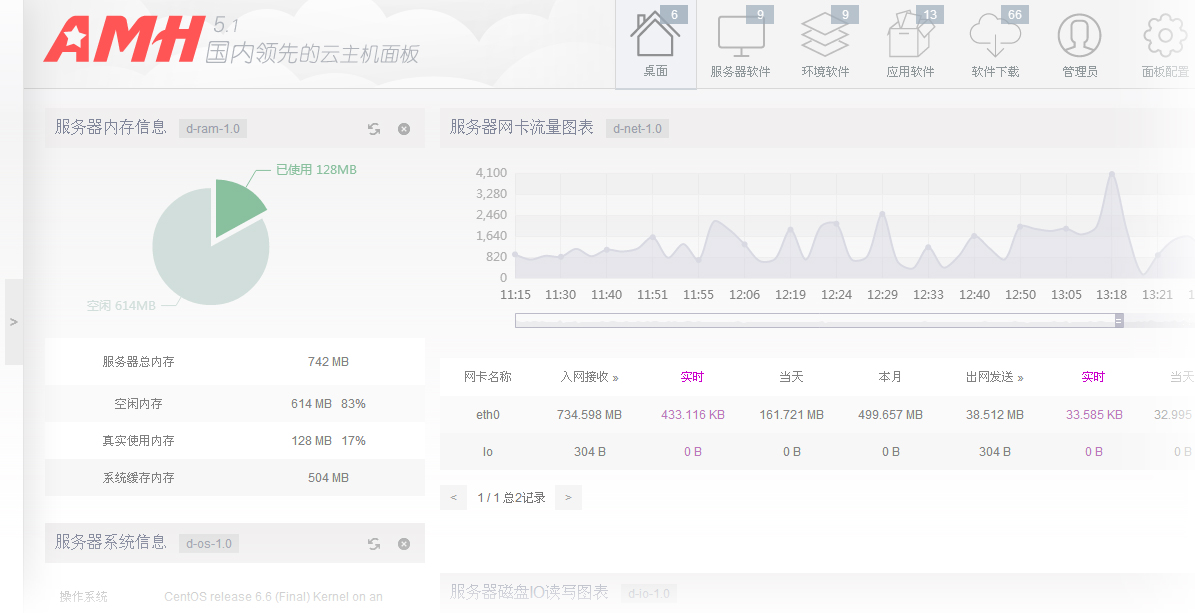This screenshot has width=1195, height=613.
Task: Refresh the 服务器系统信息 panel
Action: click(x=374, y=544)
